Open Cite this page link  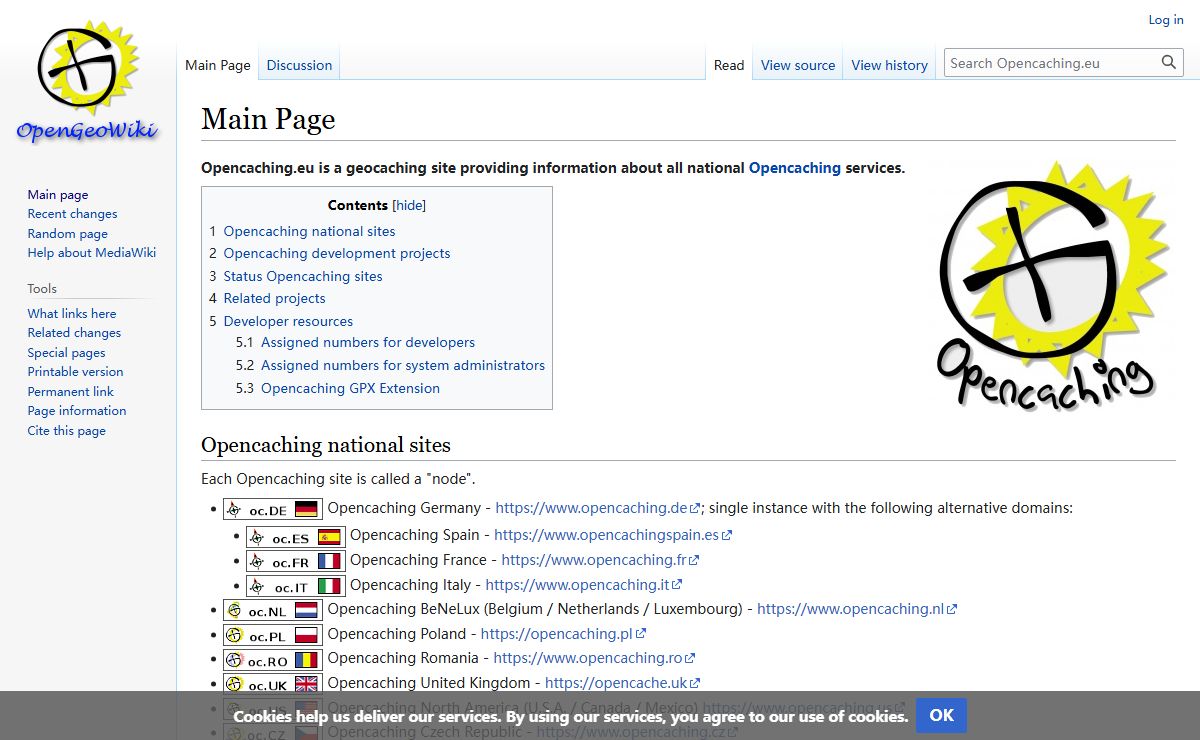tap(67, 431)
